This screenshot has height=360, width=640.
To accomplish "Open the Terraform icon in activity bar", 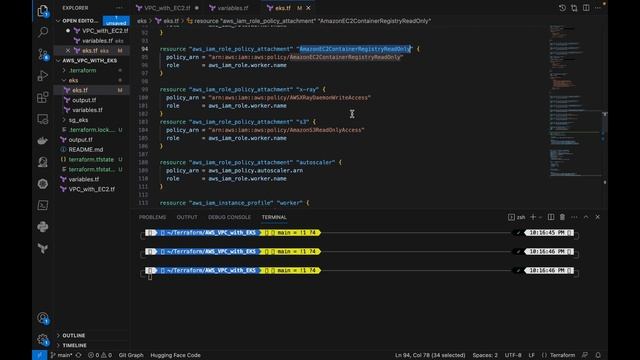I will point(42,248).
